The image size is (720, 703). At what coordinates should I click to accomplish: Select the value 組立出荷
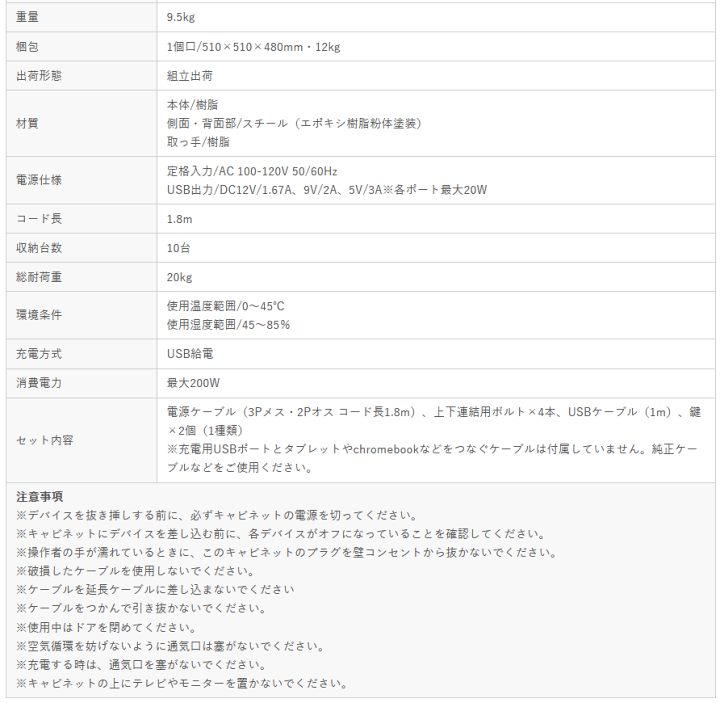pyautogui.click(x=190, y=76)
